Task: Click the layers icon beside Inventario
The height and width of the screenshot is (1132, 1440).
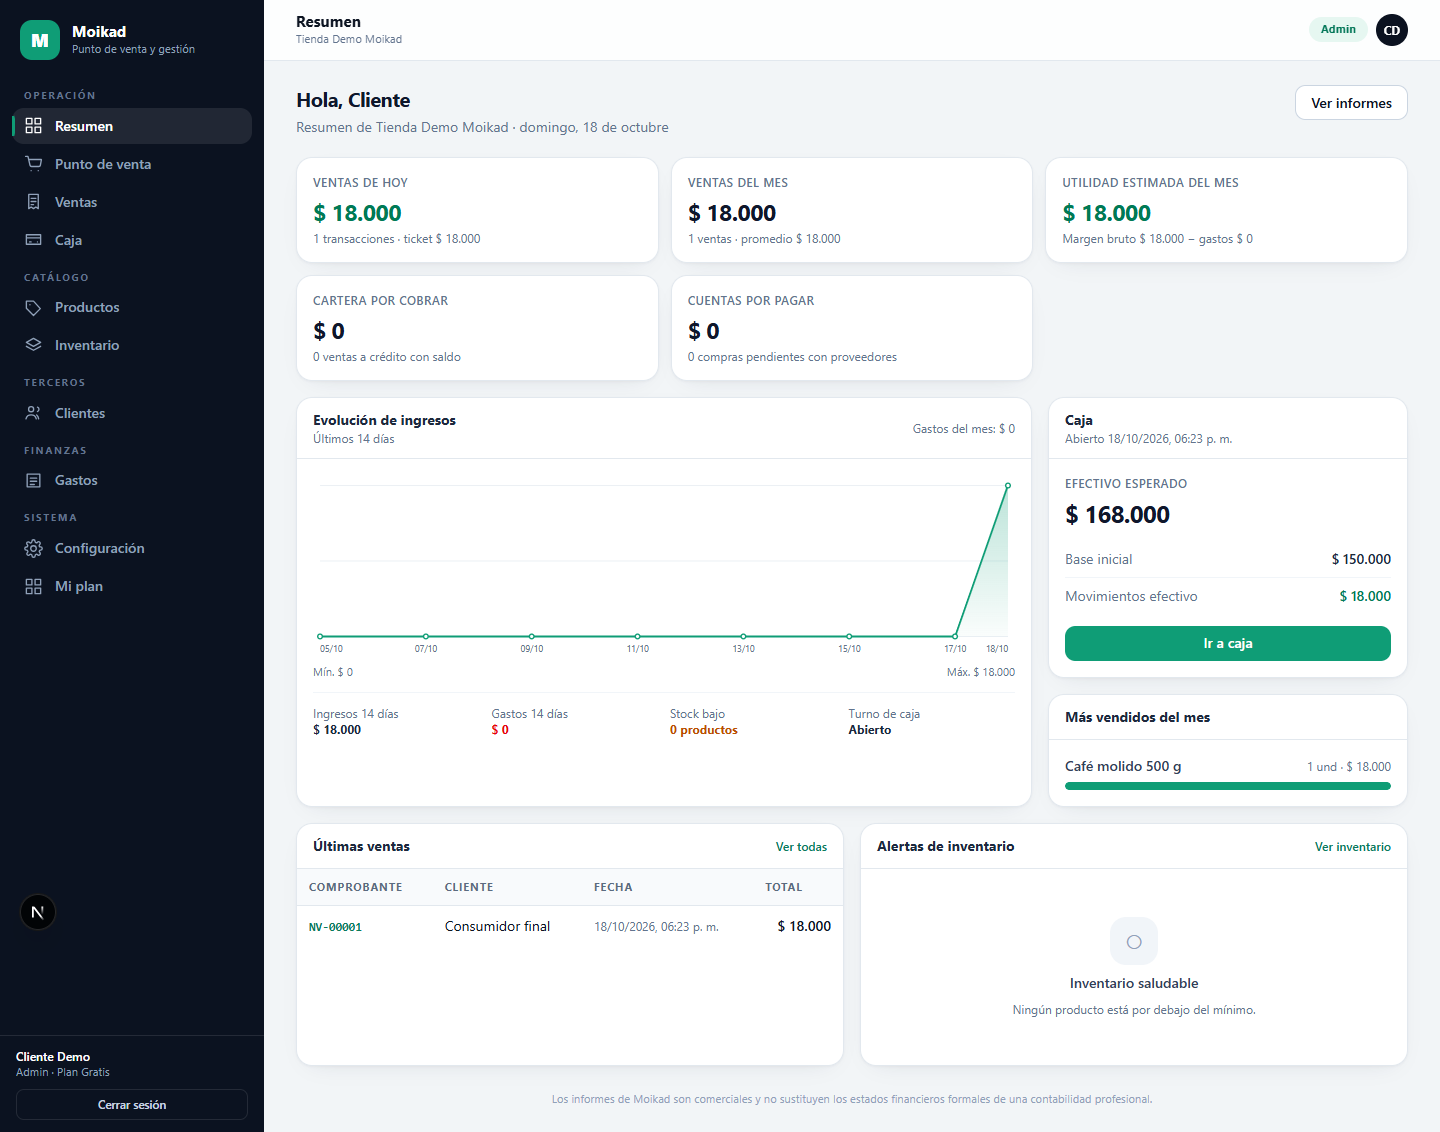Action: pyautogui.click(x=33, y=345)
